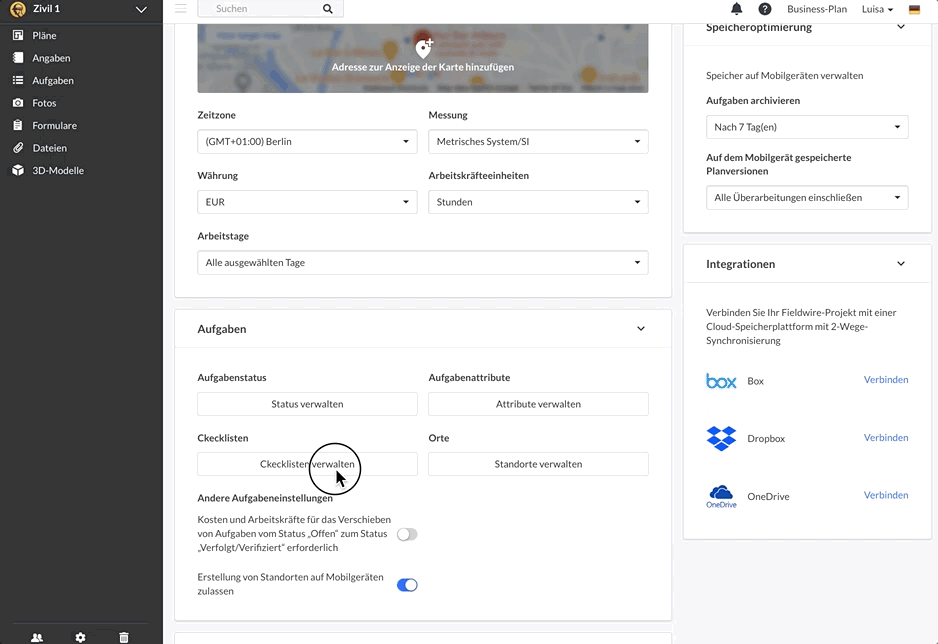Open the Luisa user menu

(x=877, y=9)
